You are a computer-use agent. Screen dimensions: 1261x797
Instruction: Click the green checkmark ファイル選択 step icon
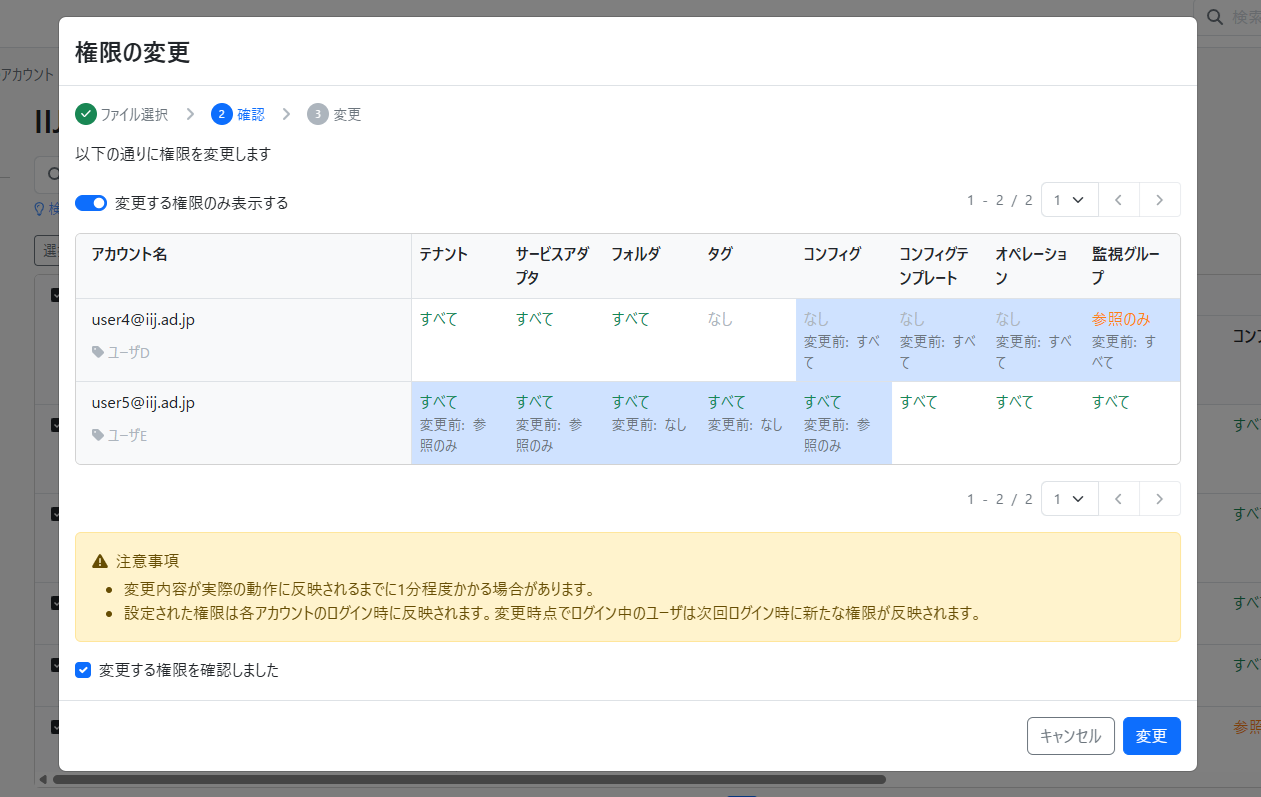(x=86, y=114)
